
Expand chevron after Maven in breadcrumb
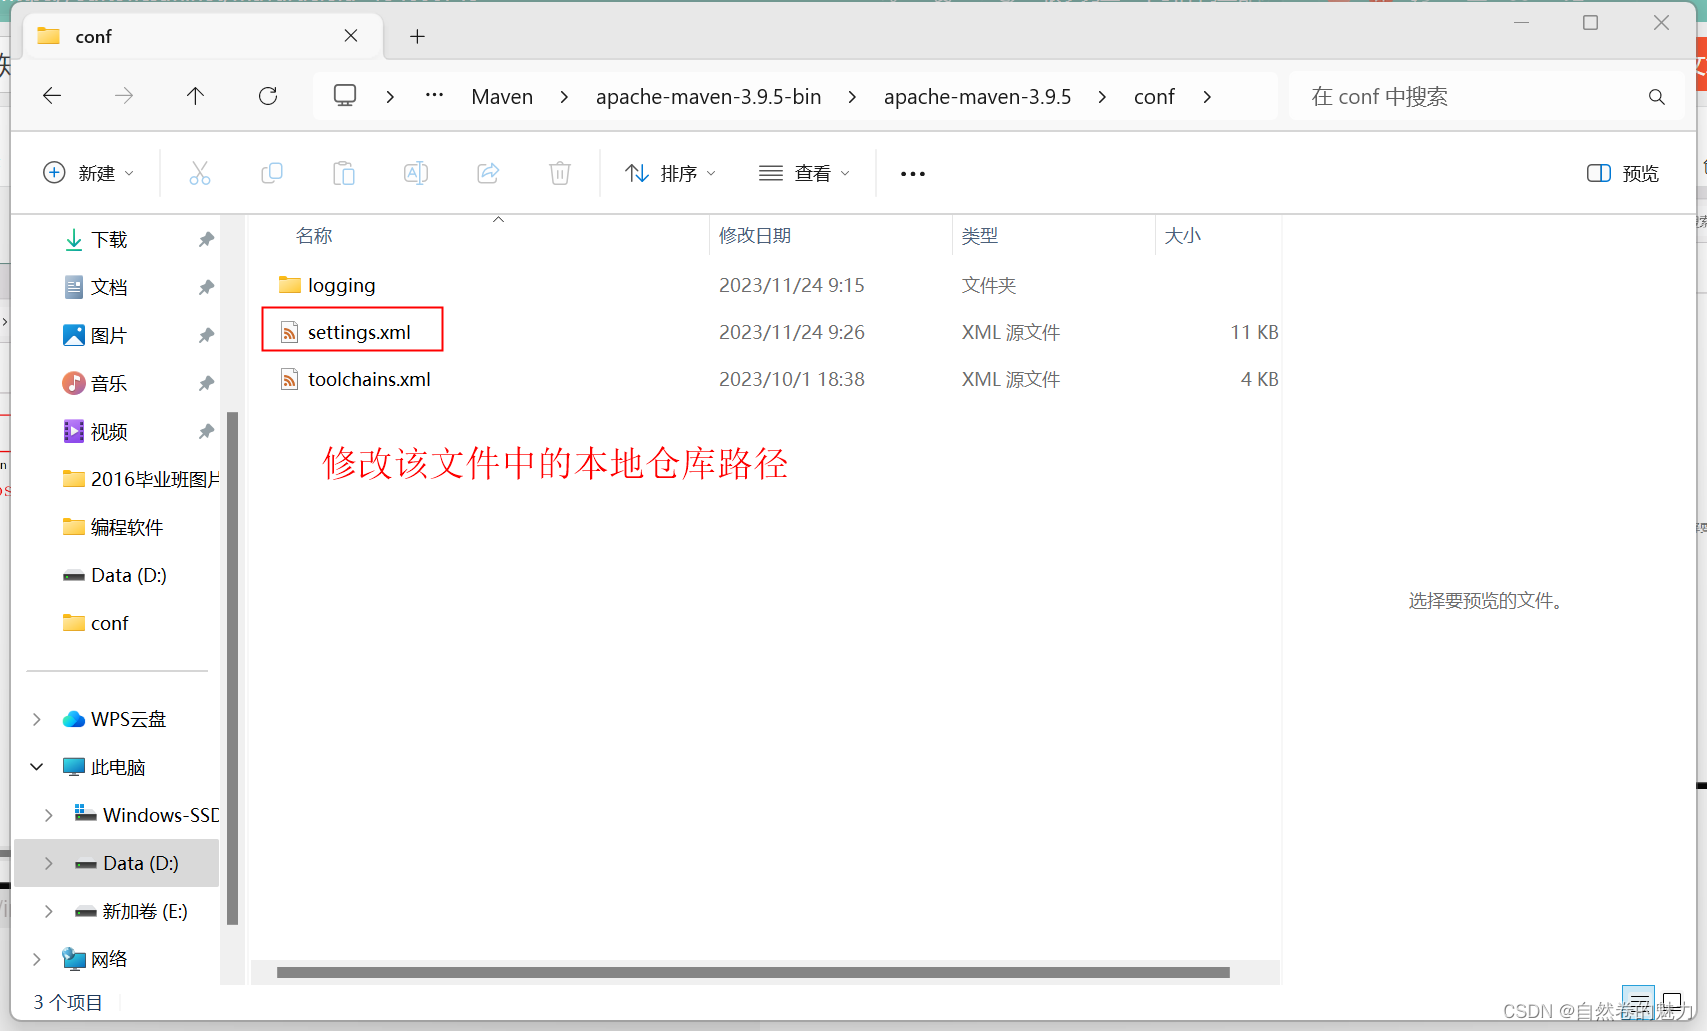pos(564,97)
